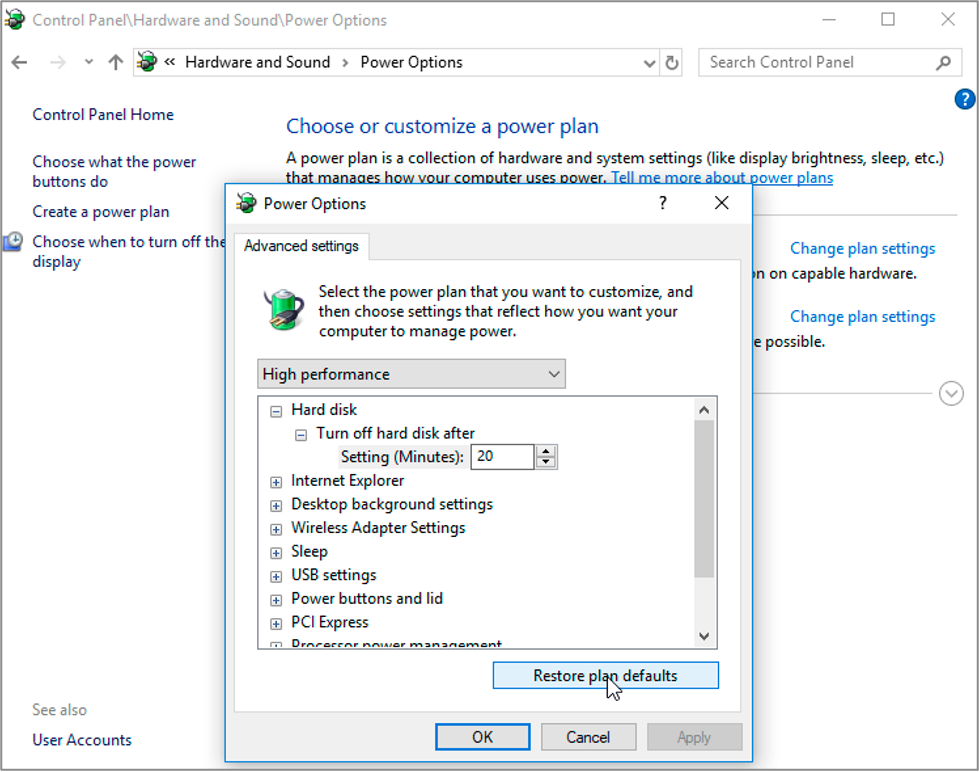Expand Wireless Adapter Settings node
This screenshot has height=772, width=979.
click(276, 530)
